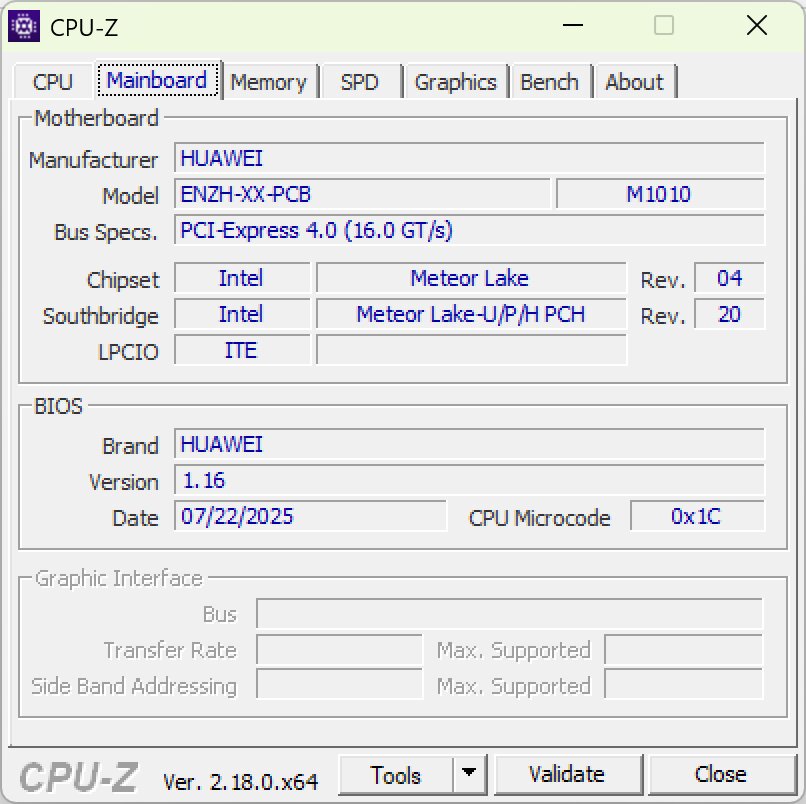Image resolution: width=806 pixels, height=804 pixels.
Task: Close the window with the X icon
Action: point(757,25)
